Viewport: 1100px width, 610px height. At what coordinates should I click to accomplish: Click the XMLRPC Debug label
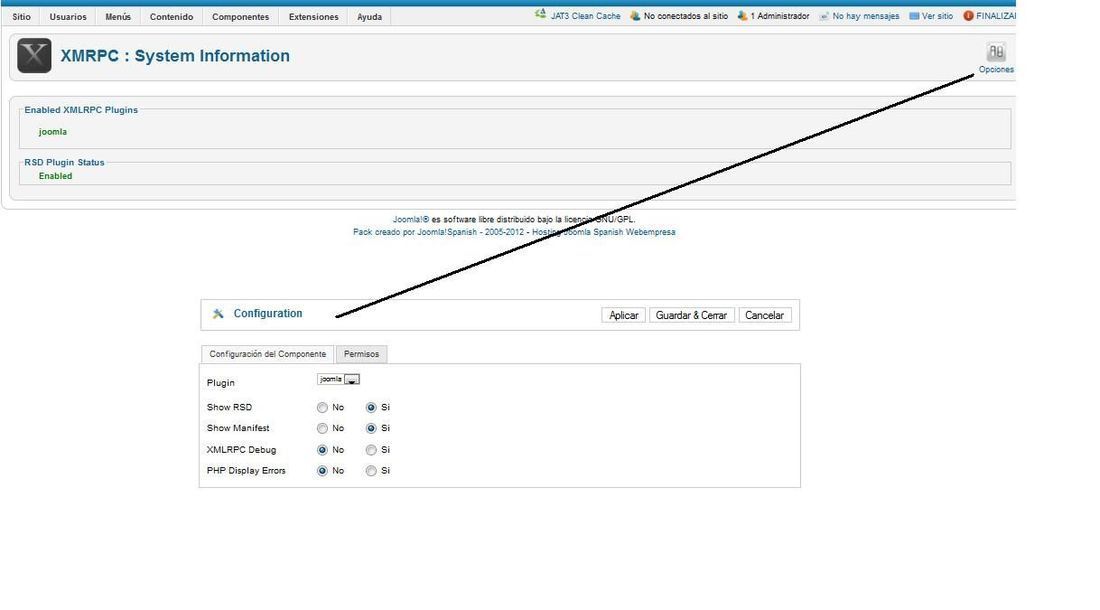[x=241, y=450]
